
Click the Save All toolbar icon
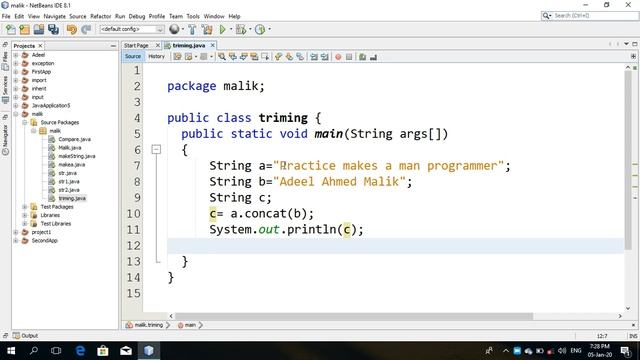coord(53,29)
